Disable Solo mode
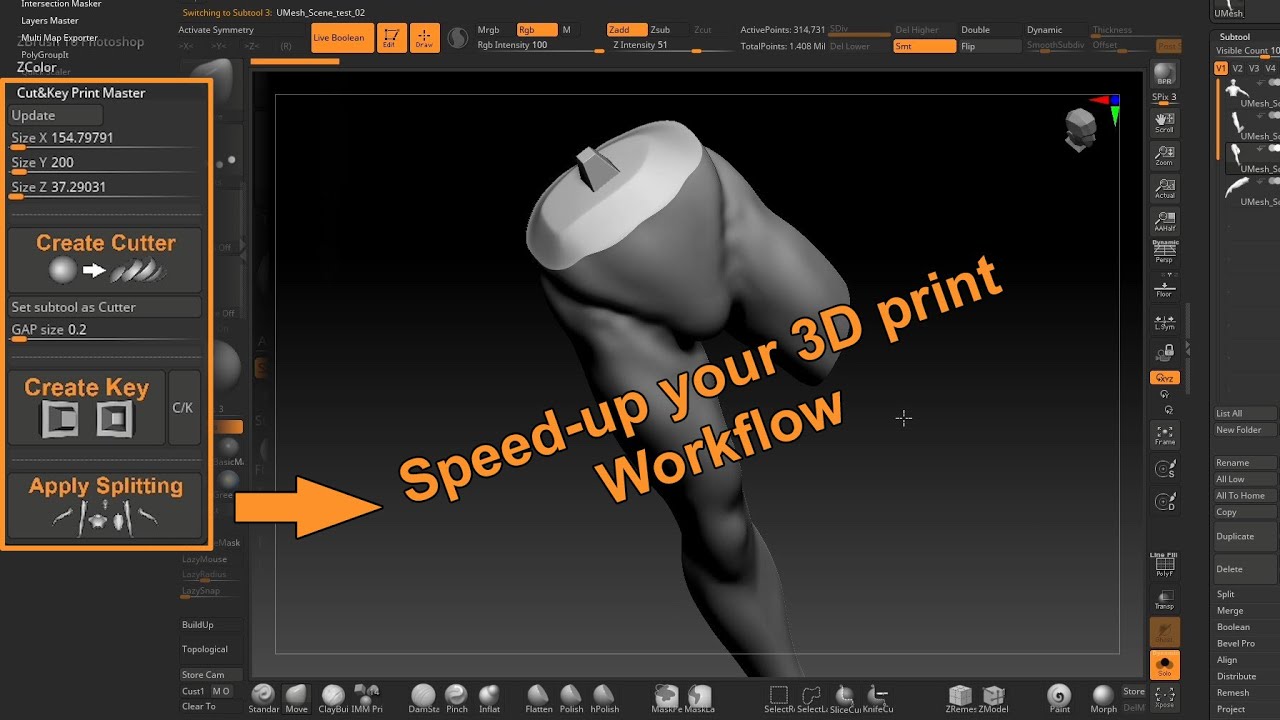Viewport: 1280px width, 720px height. [1165, 665]
